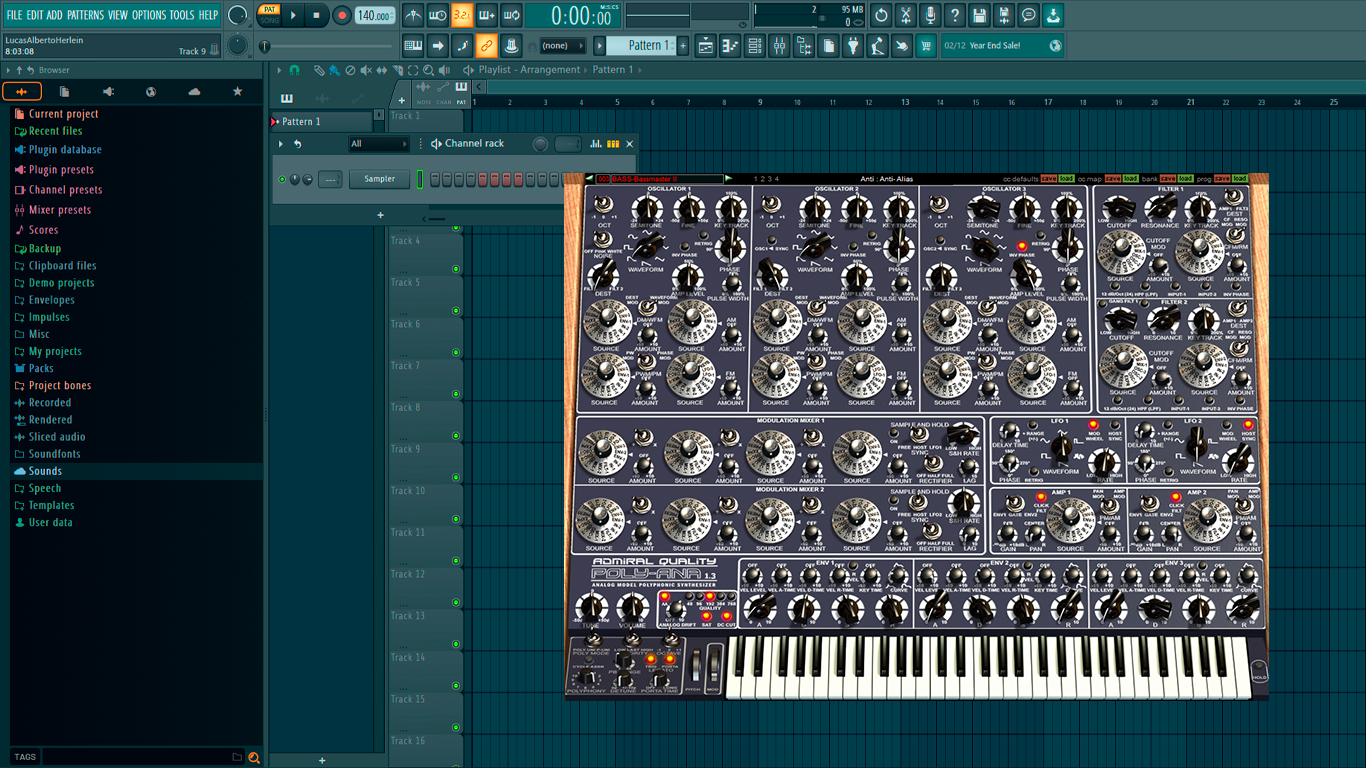
Task: Open the OPTIONS menu
Action: (x=149, y=15)
